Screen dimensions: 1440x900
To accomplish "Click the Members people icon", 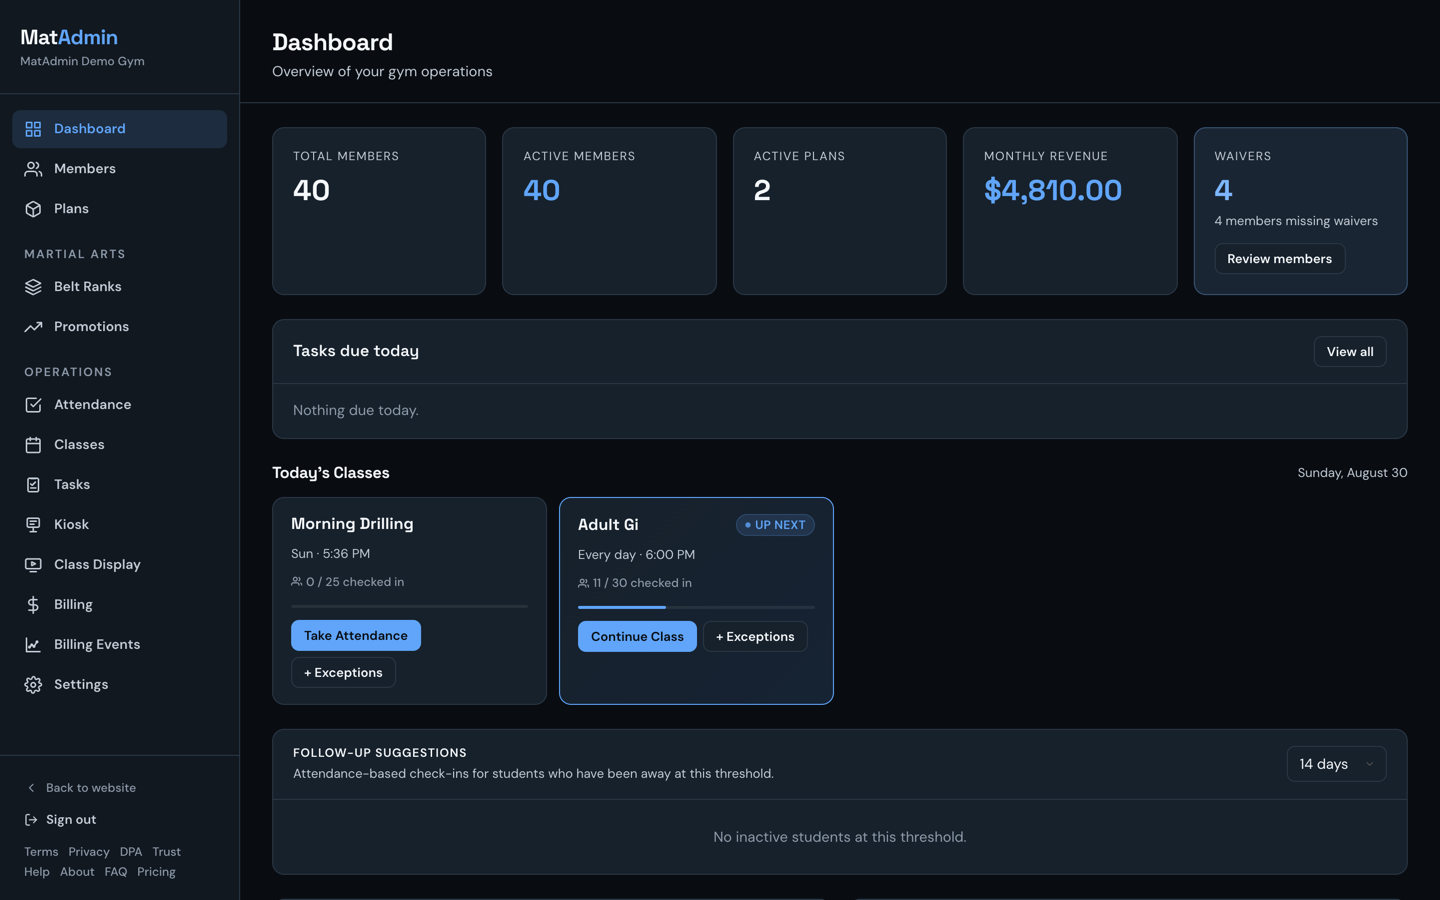I will (x=33, y=169).
